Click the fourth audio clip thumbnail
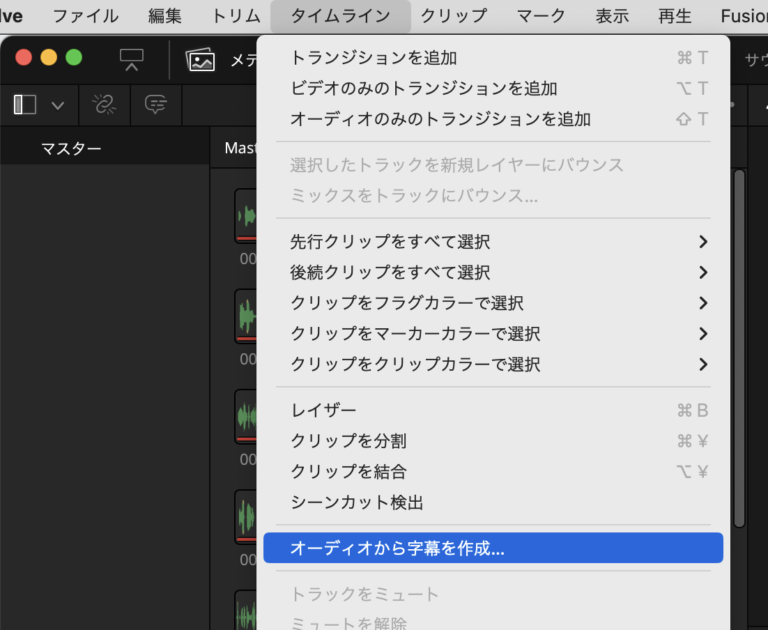The width and height of the screenshot is (768, 630). point(245,517)
